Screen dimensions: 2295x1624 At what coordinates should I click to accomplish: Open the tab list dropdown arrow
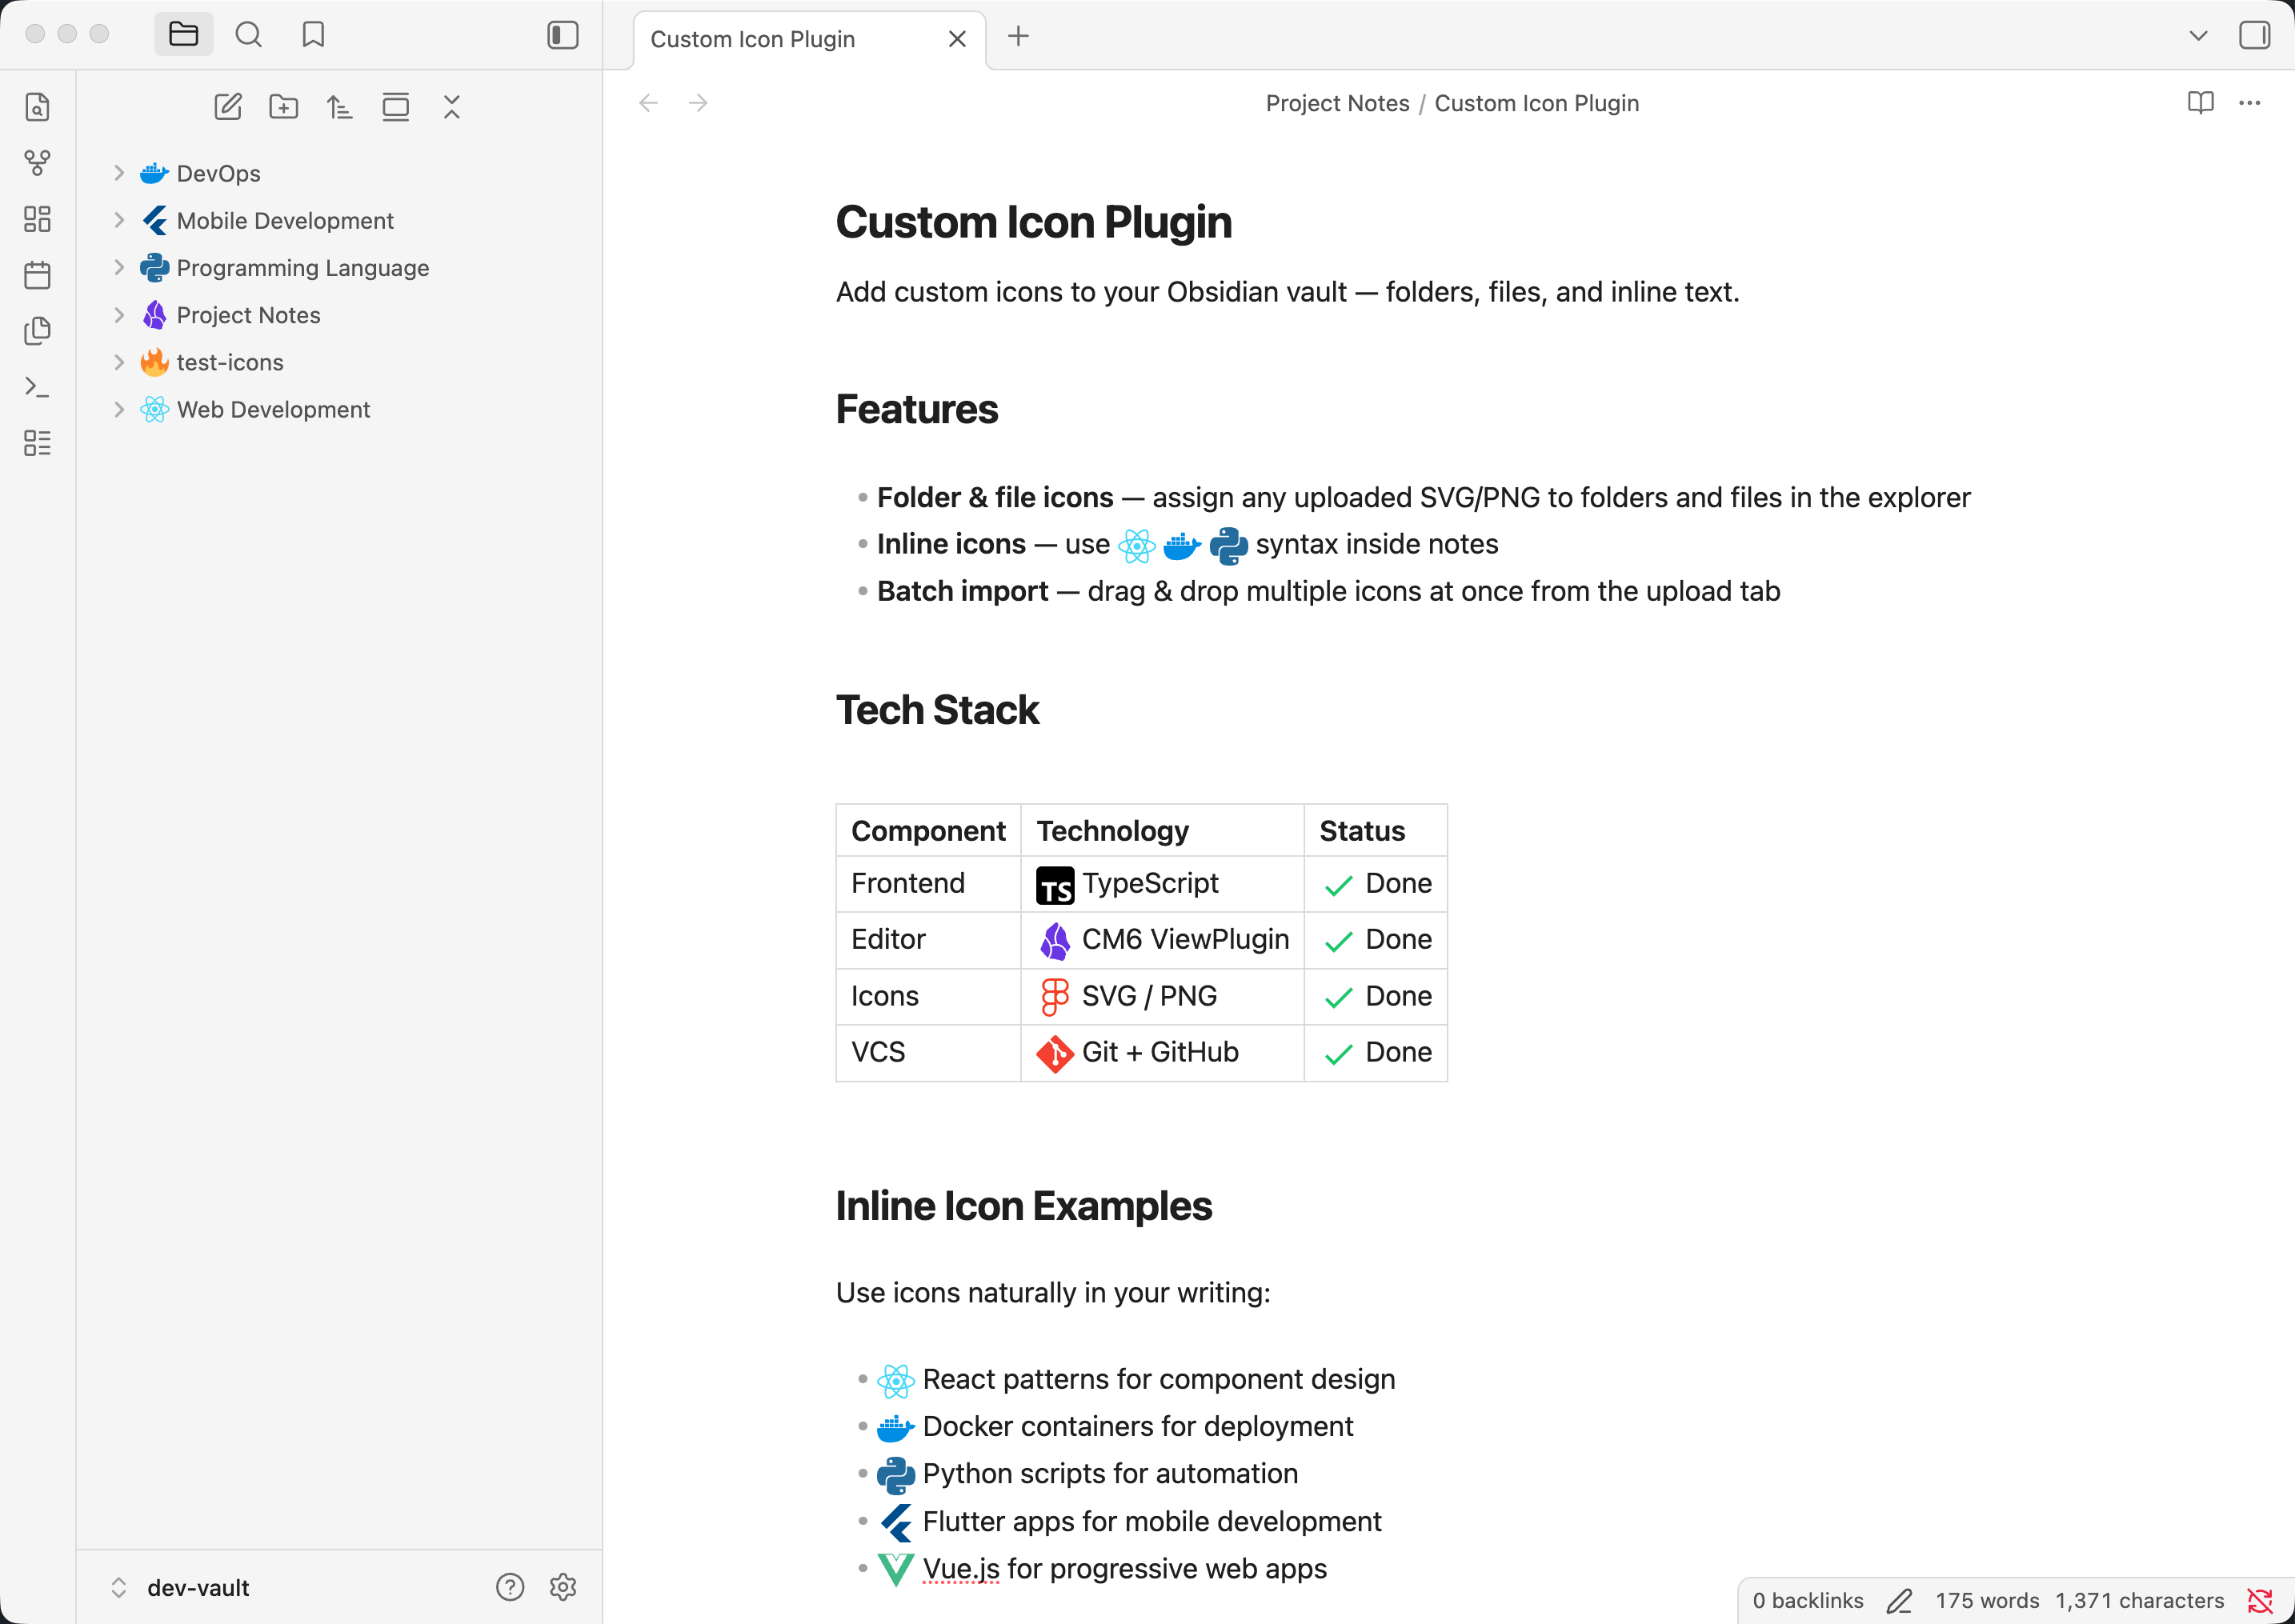[x=2198, y=36]
